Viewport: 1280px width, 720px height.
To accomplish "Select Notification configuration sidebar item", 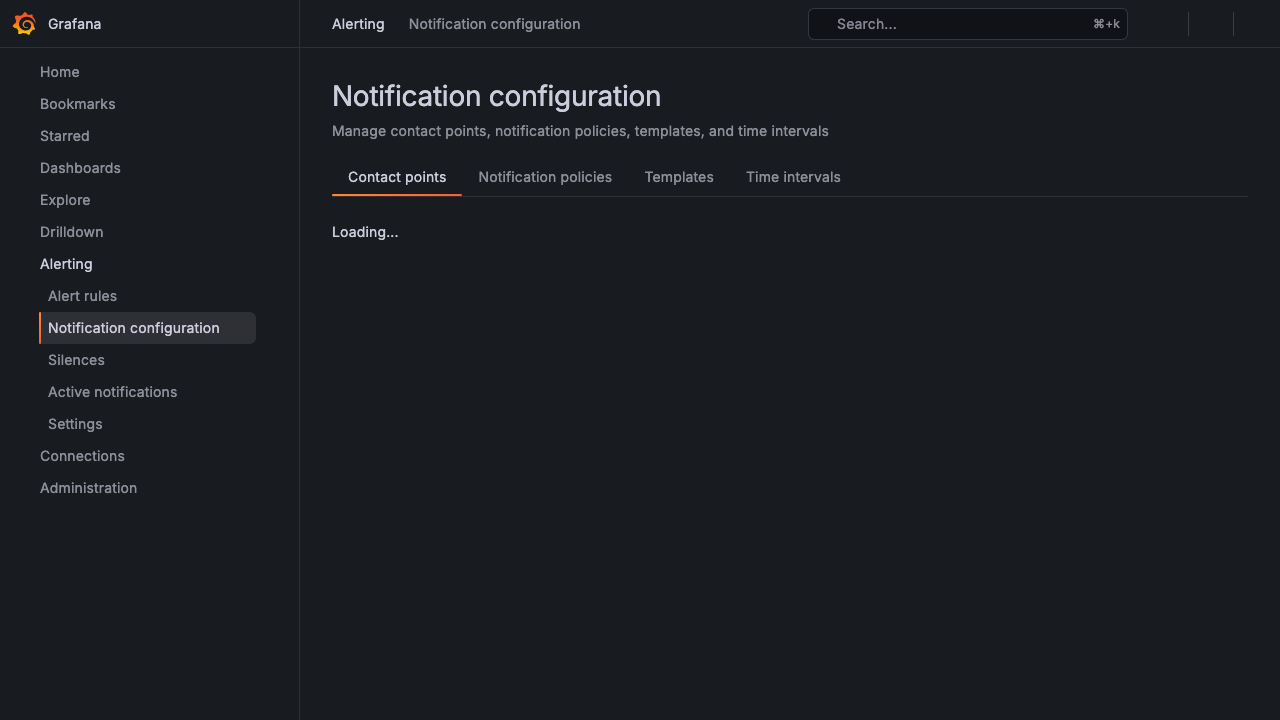I will [148, 328].
